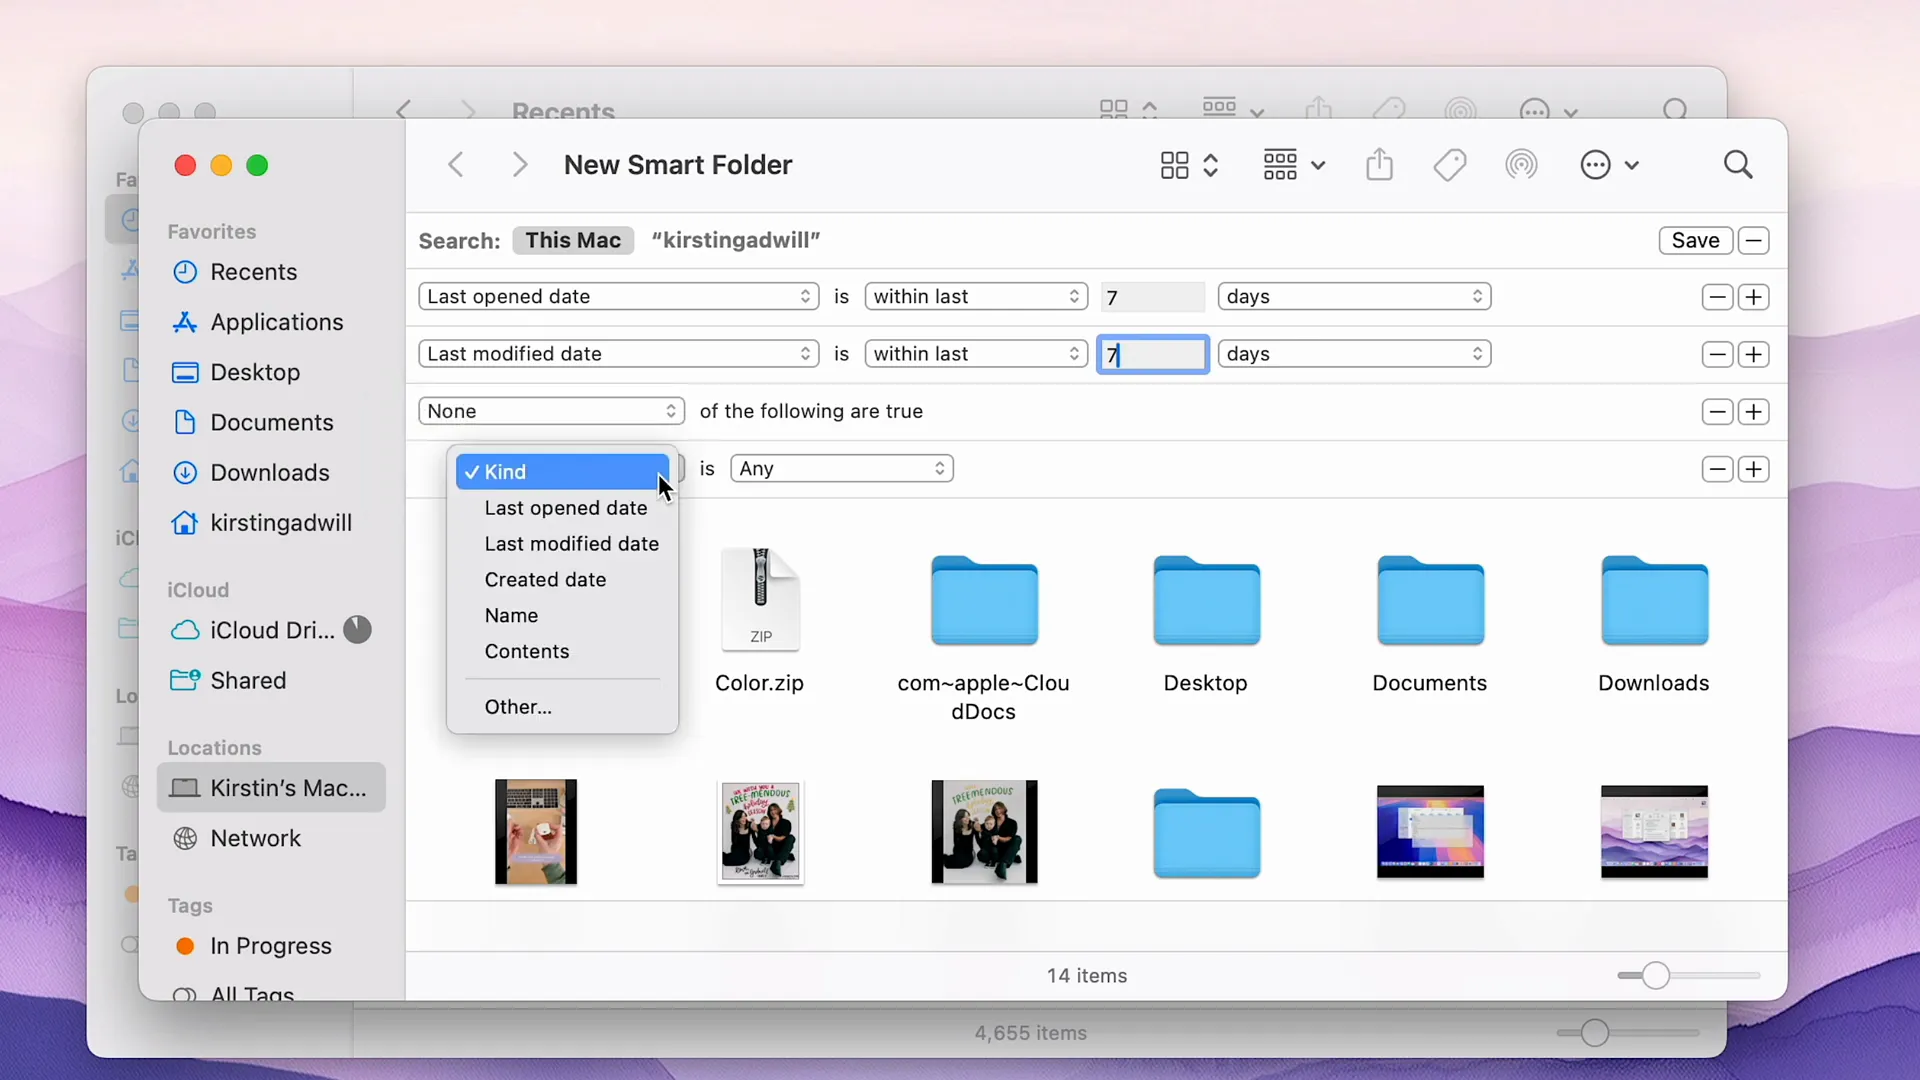1920x1080 pixels.
Task: Click the number field in Last opened row
Action: coord(1153,297)
